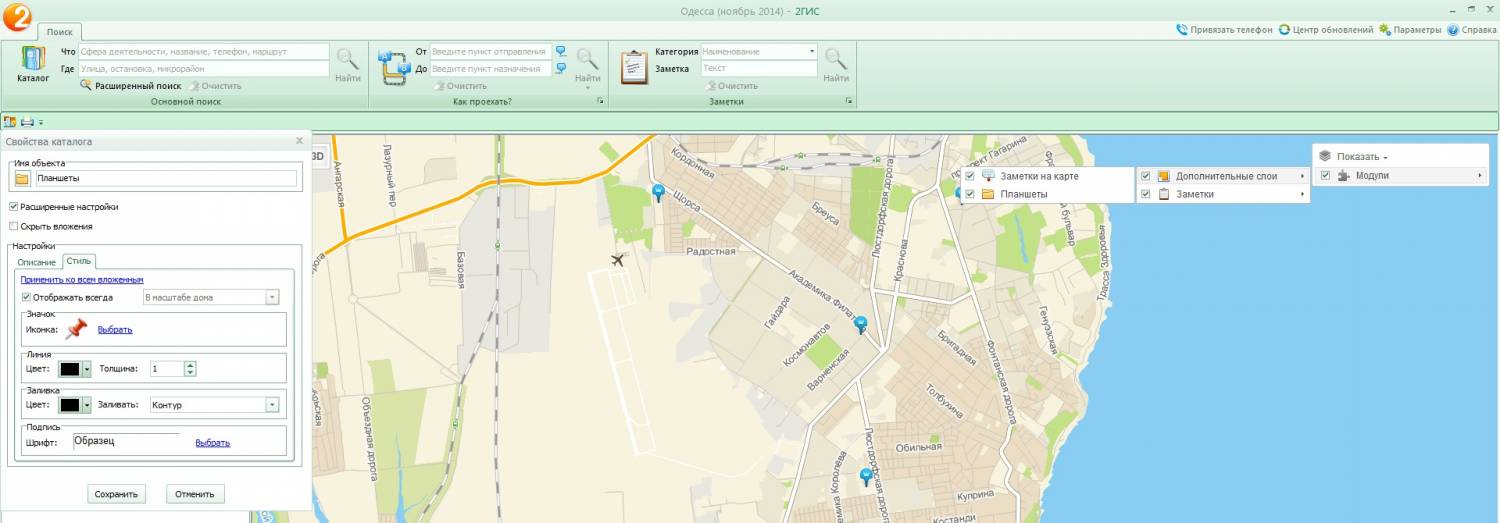Click line color black swatch

[x=70, y=369]
